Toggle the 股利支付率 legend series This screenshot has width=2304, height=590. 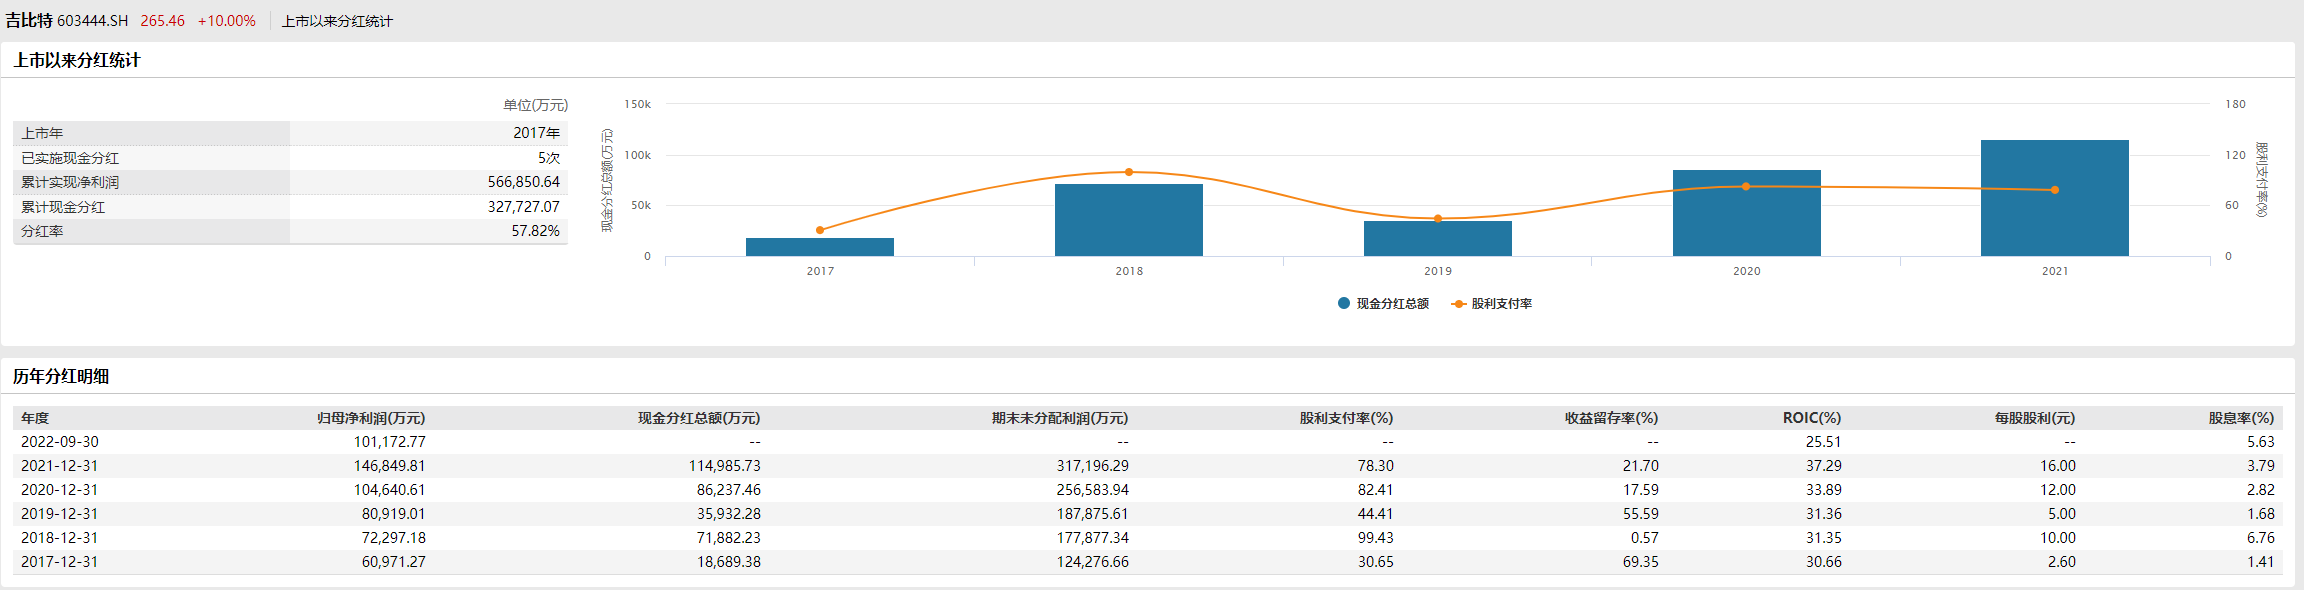point(1492,304)
